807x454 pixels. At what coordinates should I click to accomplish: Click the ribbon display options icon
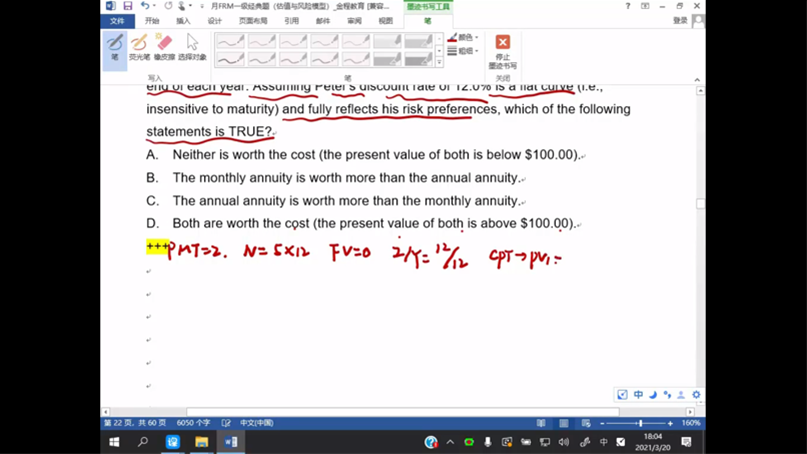click(645, 6)
